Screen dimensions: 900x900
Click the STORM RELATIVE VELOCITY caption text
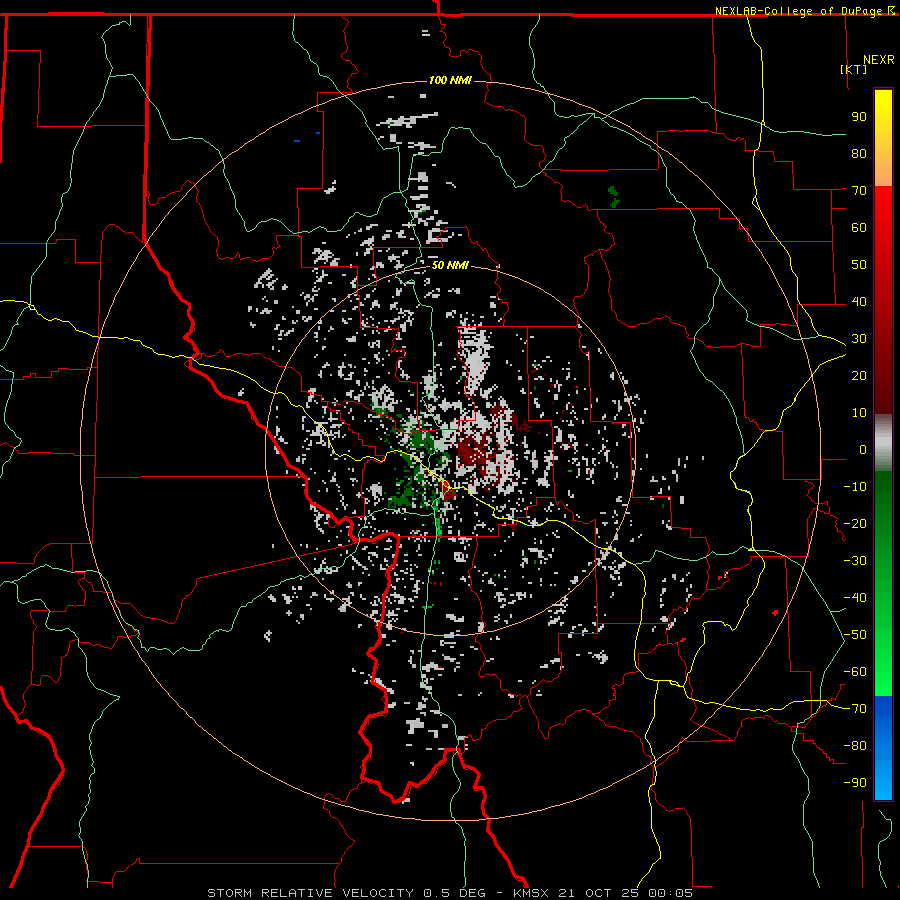point(310,893)
